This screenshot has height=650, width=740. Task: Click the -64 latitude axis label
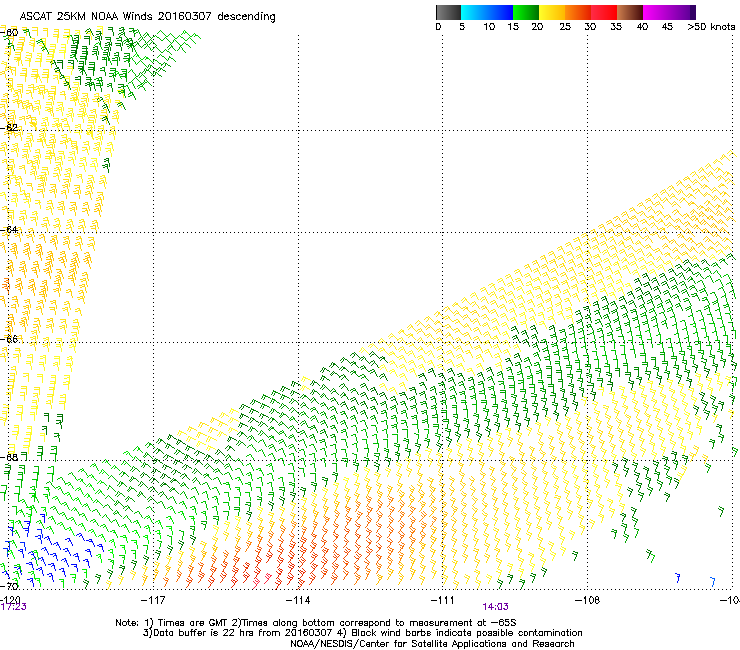coord(9,229)
